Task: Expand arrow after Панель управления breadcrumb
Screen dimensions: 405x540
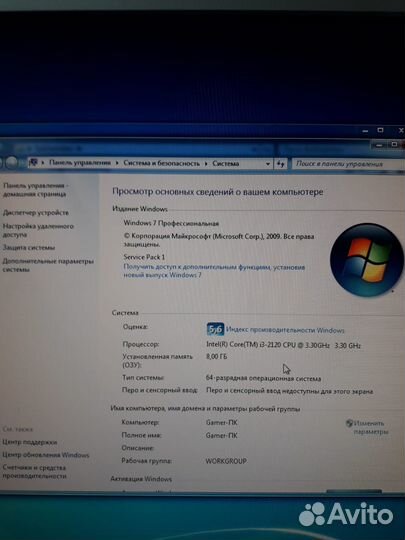Action: pos(117,163)
